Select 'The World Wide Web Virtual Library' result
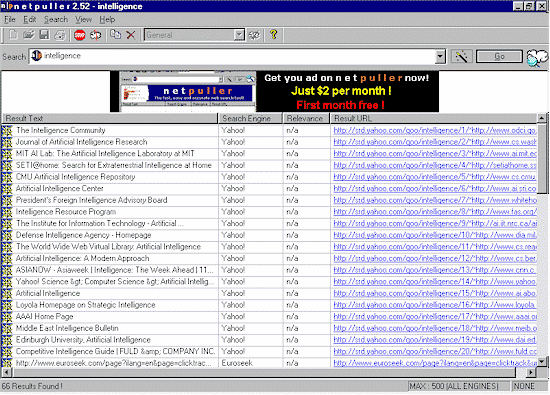The width and height of the screenshot is (550, 395). click(x=108, y=247)
